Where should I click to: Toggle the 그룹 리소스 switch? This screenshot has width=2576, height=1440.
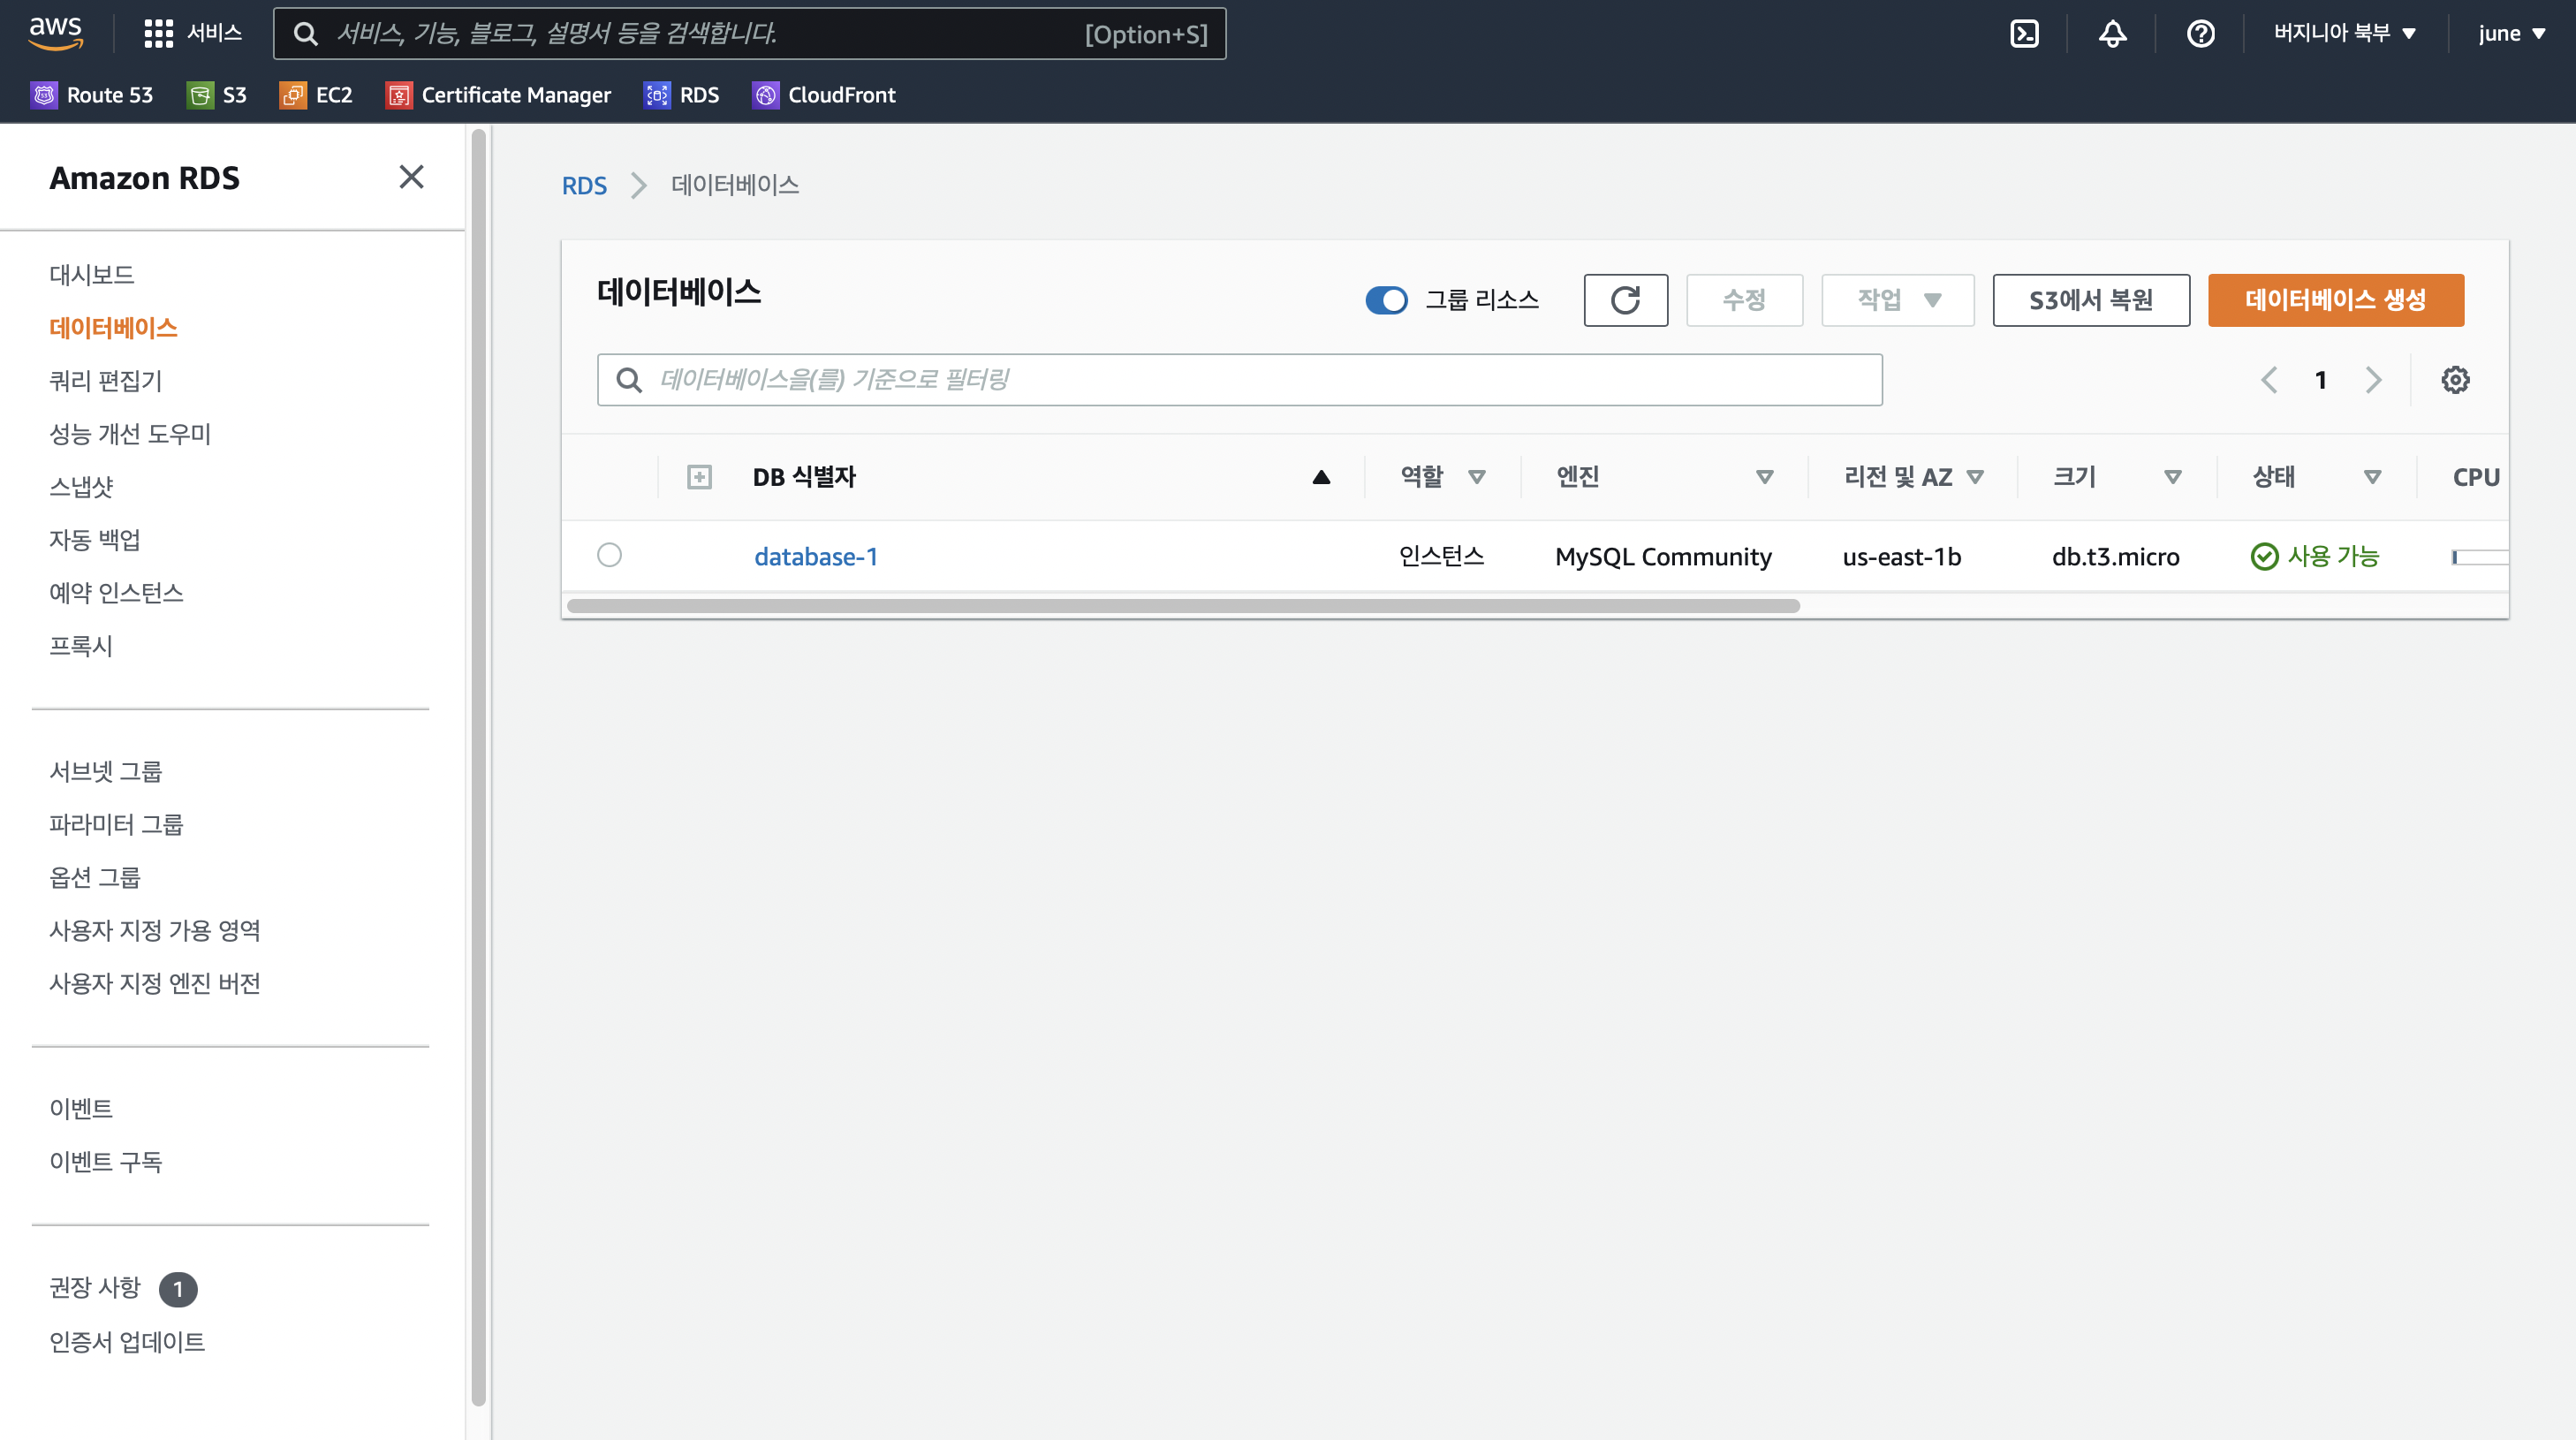(1386, 300)
